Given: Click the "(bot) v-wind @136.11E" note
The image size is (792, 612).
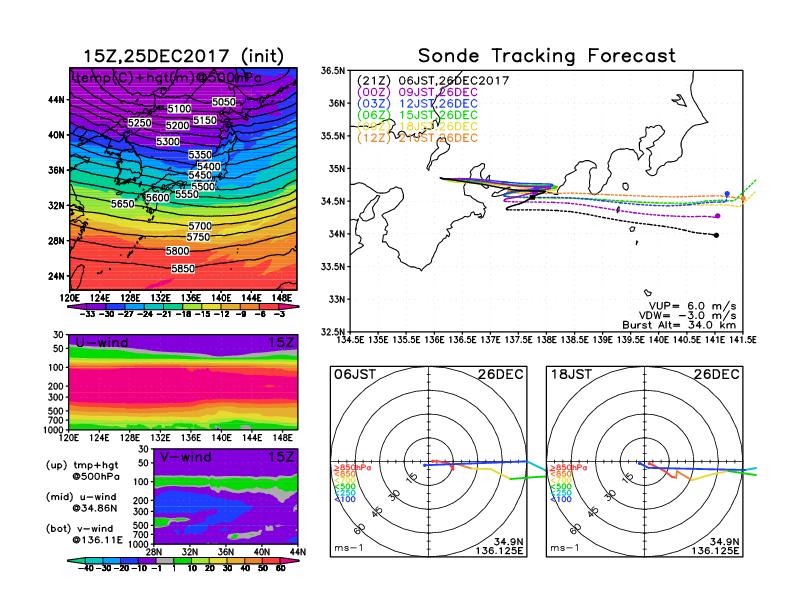Looking at the screenshot, I should coord(84,534).
